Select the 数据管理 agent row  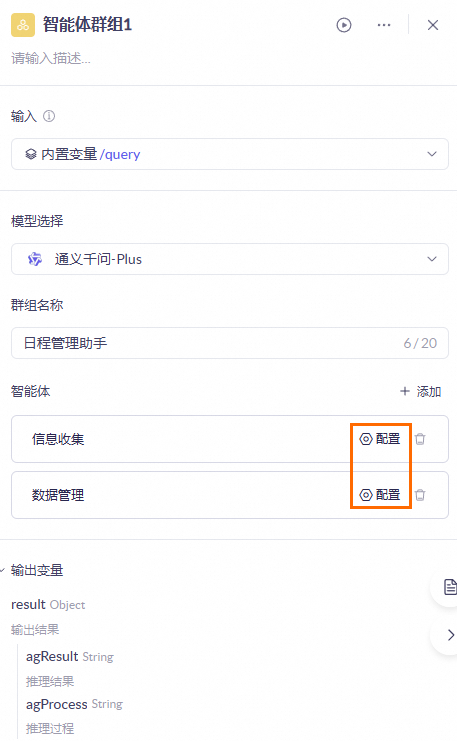[x=230, y=495]
